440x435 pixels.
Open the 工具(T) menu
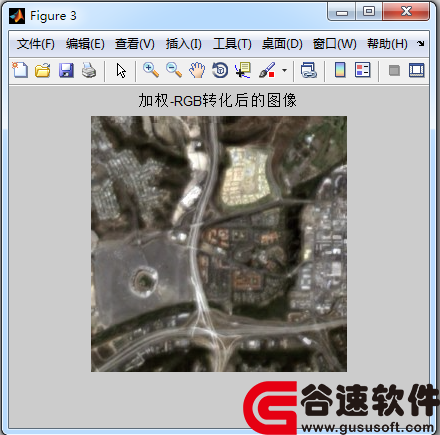coord(232,44)
